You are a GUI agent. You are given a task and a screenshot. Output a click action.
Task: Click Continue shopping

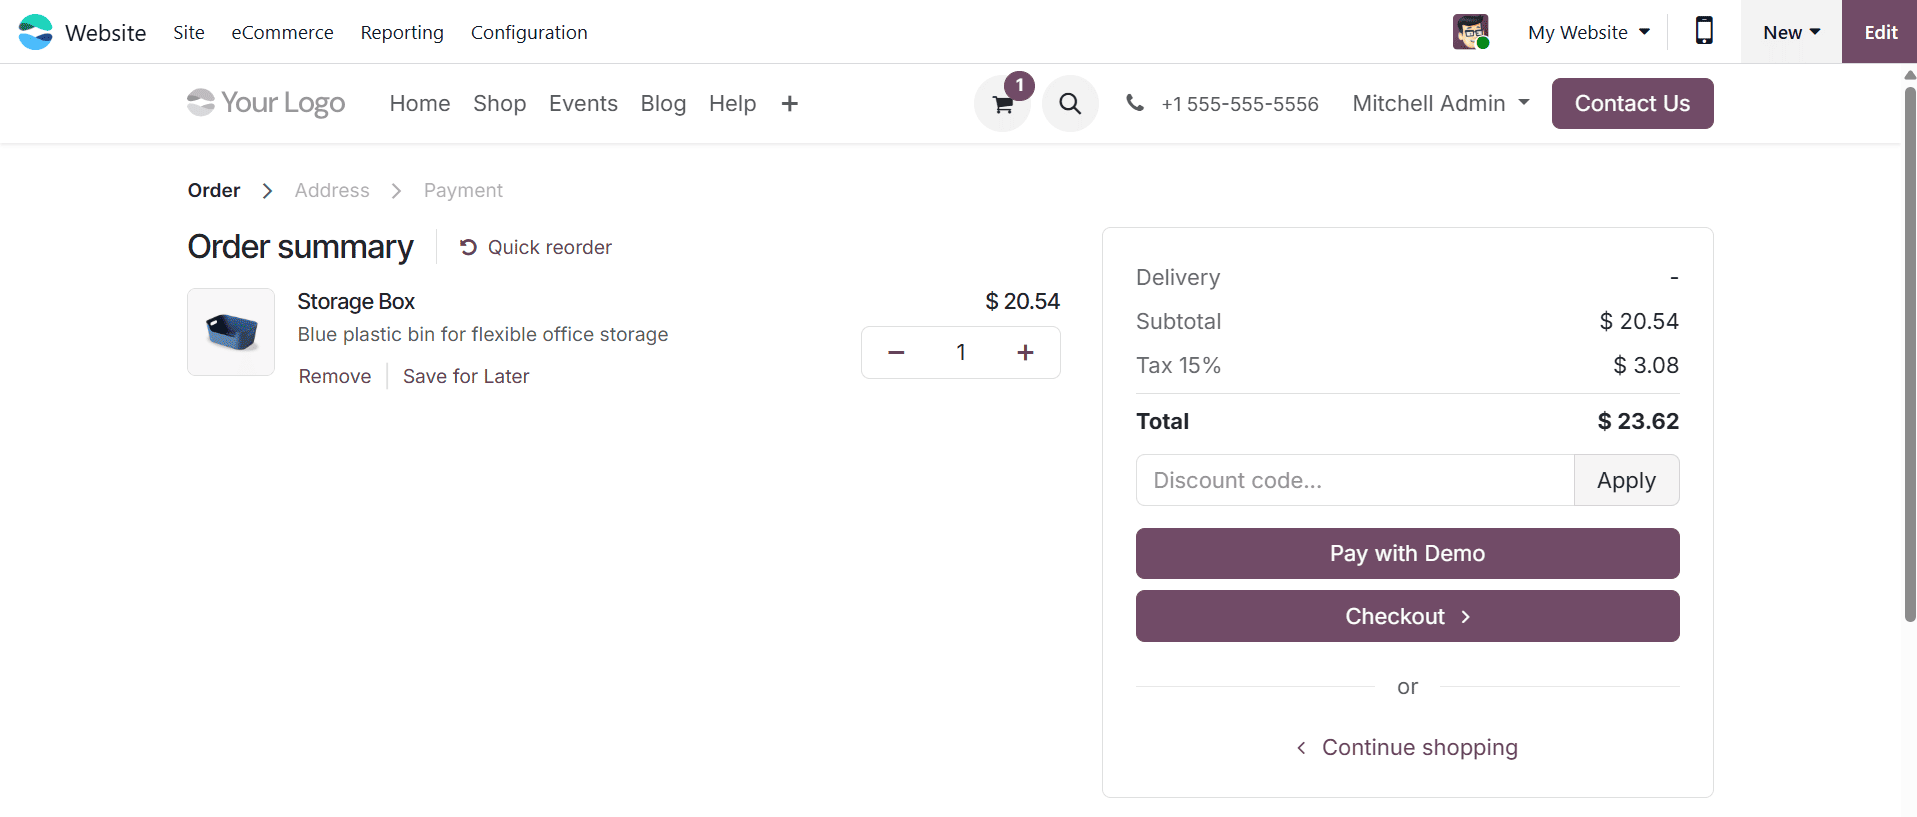1407,747
